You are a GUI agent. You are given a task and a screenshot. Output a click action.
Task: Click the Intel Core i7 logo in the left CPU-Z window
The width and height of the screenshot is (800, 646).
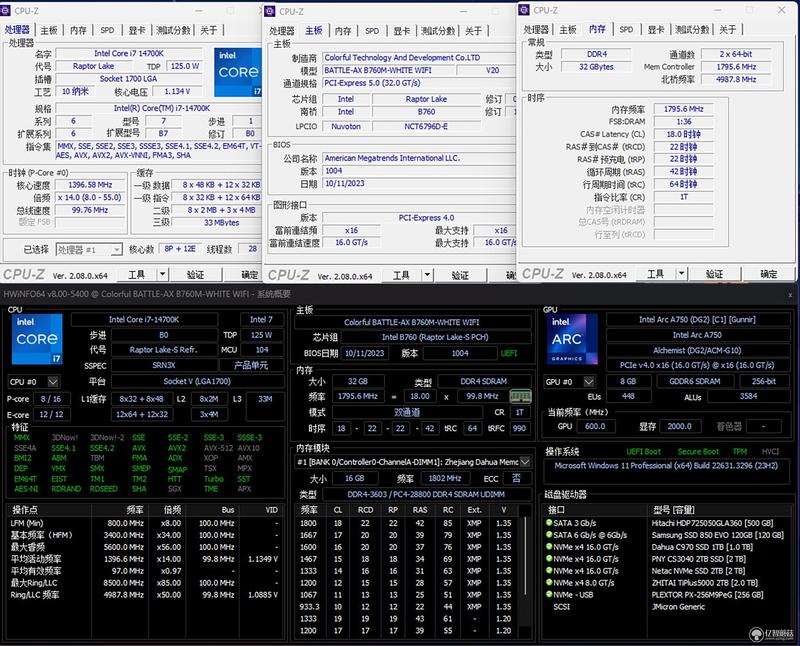click(x=238, y=72)
